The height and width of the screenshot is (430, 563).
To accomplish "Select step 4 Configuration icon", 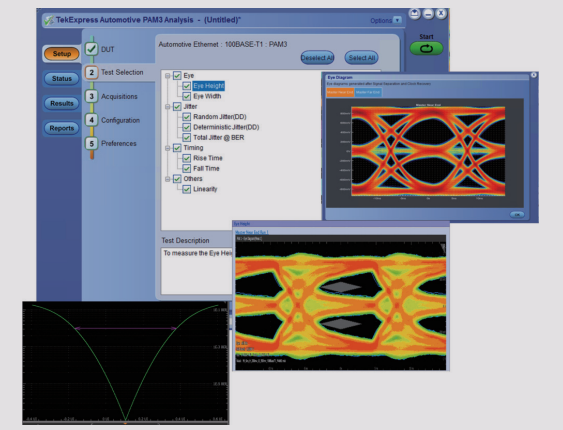I will point(92,120).
